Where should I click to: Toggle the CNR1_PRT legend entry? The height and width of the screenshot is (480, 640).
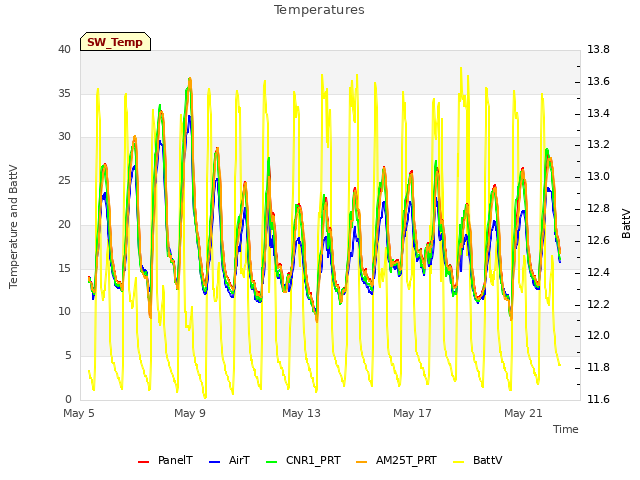(x=303, y=460)
